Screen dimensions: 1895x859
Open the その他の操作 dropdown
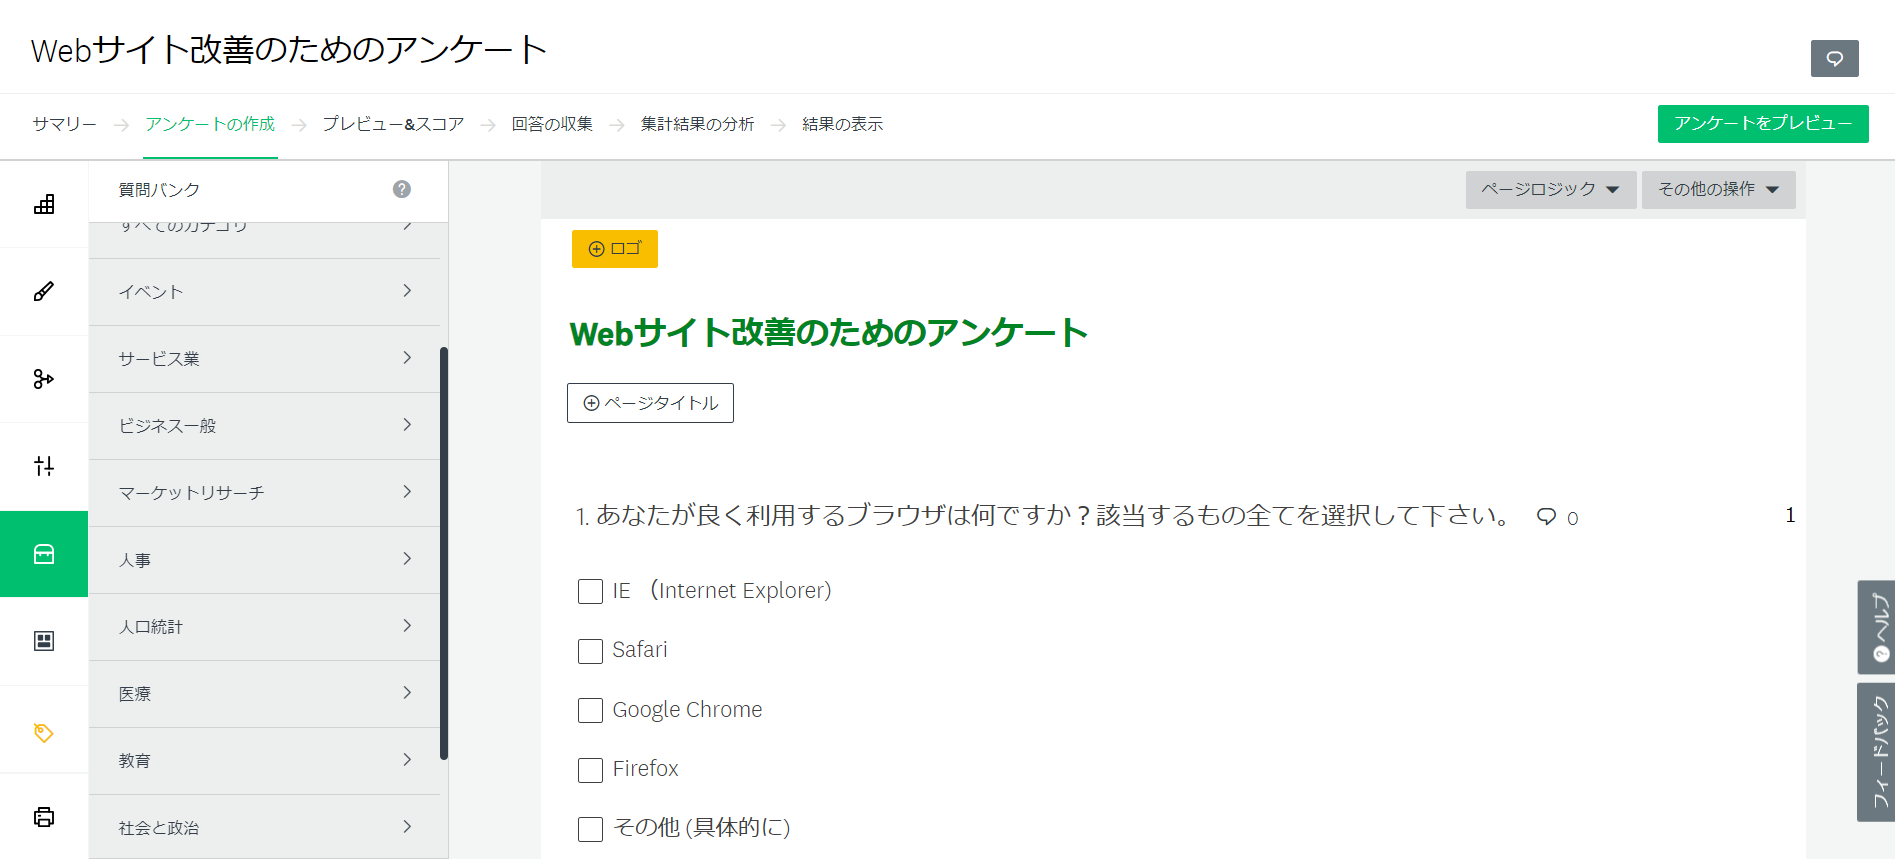(x=1718, y=189)
